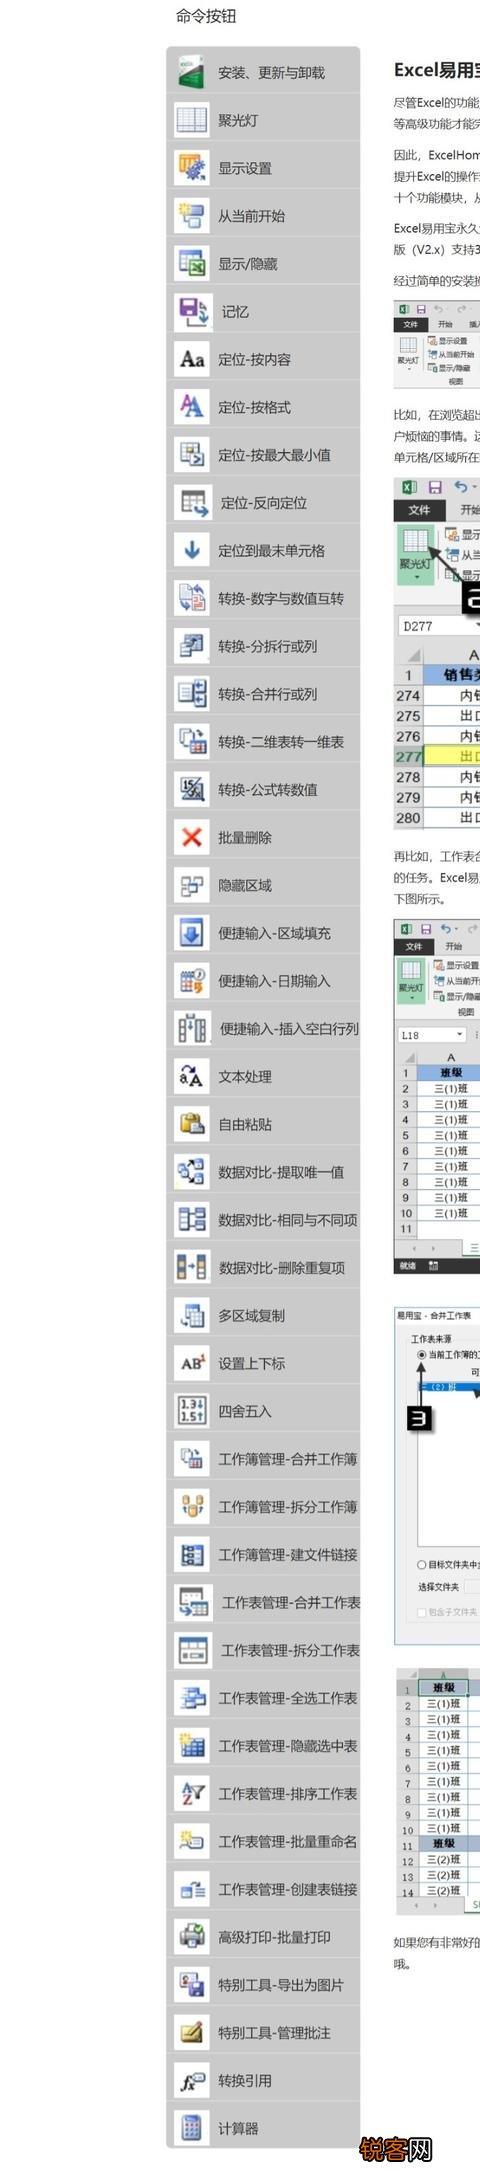
Task: Select the 转换-分拆行或列 icon
Action: point(191,646)
